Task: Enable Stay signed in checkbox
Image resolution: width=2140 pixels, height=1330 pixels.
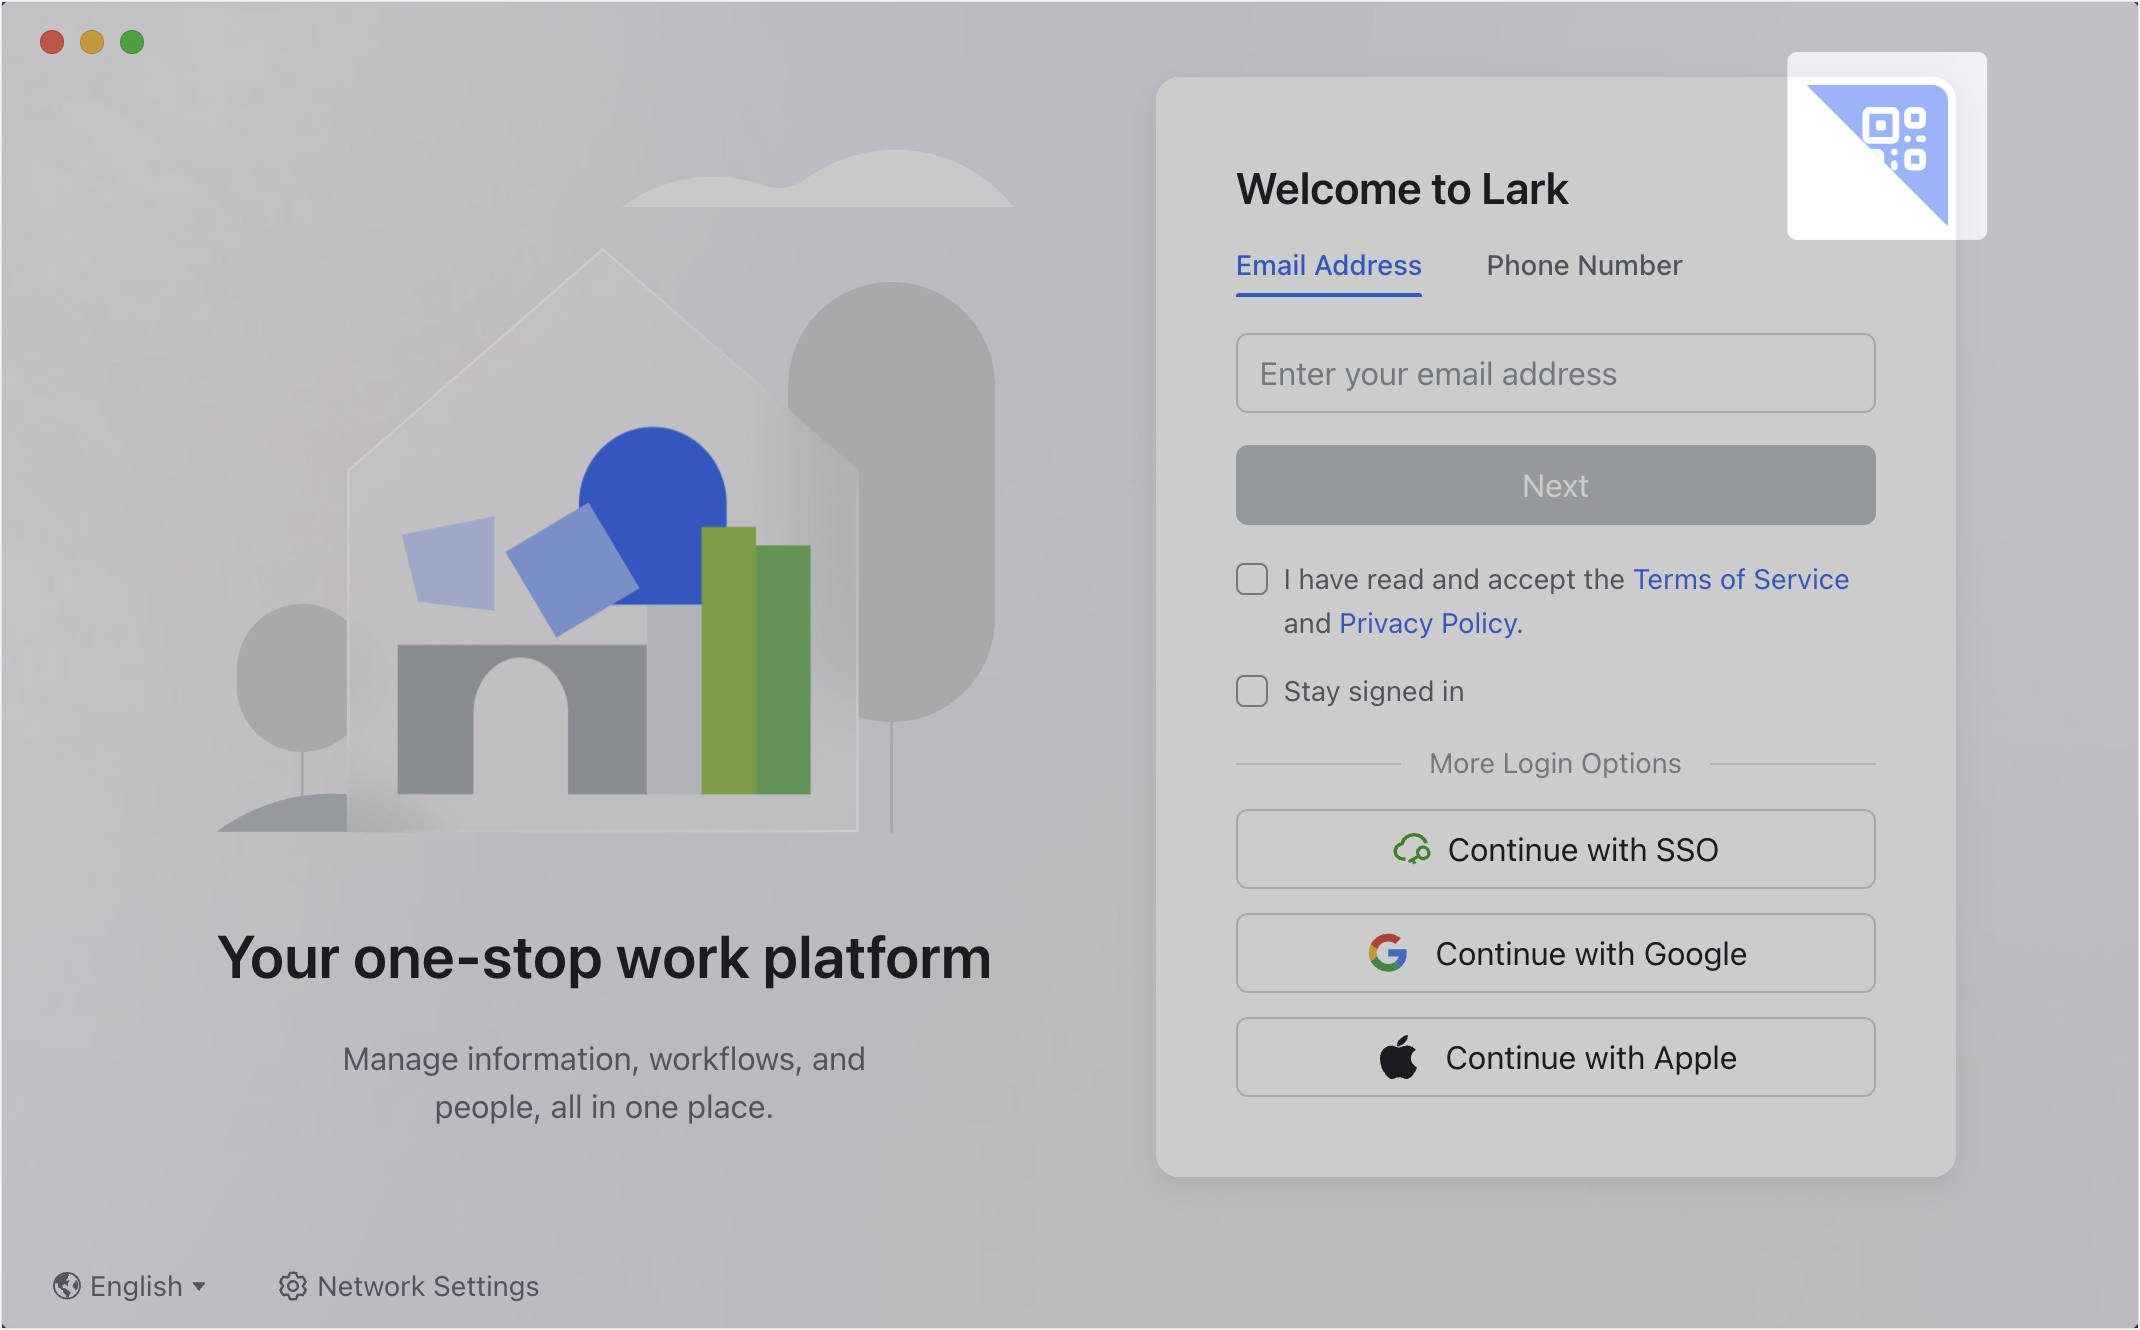Action: click(x=1252, y=691)
